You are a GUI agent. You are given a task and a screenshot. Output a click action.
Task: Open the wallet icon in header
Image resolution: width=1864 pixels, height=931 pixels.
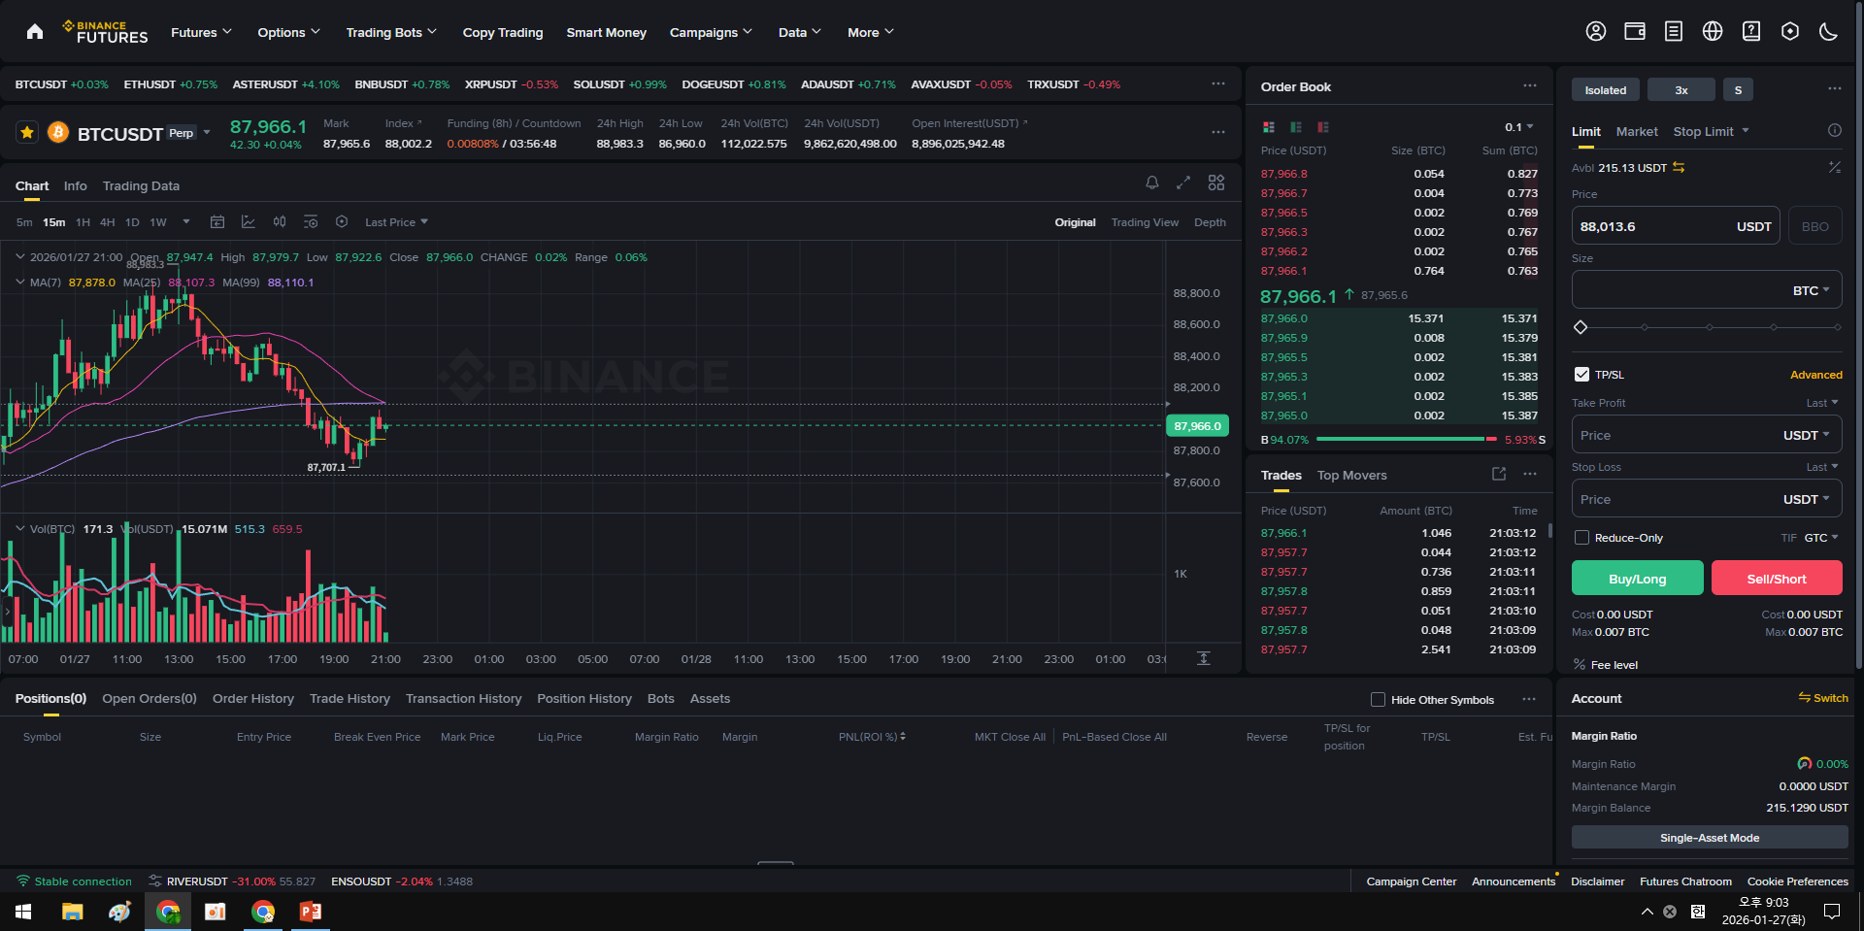pos(1635,32)
